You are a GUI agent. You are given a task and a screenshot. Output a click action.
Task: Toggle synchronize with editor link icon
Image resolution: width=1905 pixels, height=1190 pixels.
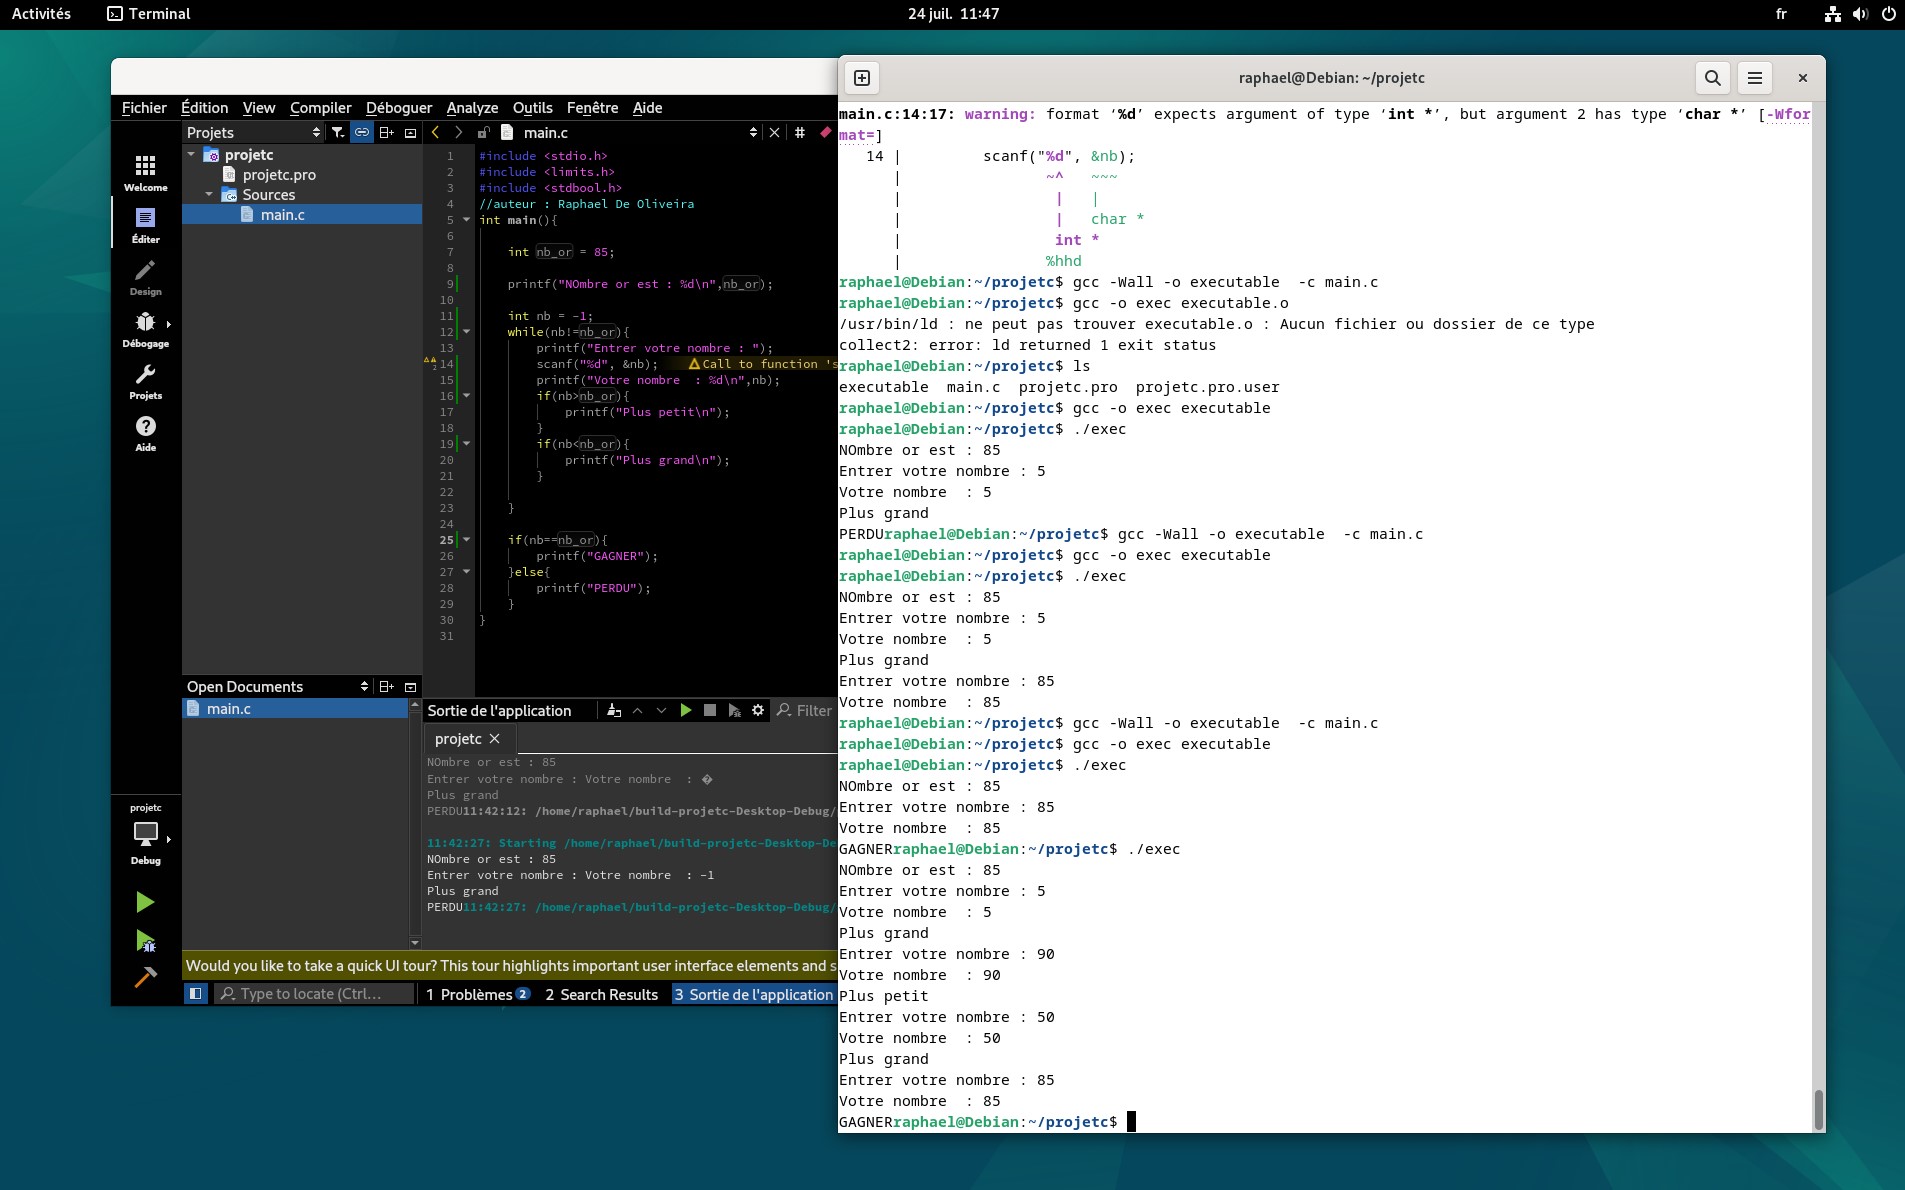coord(362,132)
